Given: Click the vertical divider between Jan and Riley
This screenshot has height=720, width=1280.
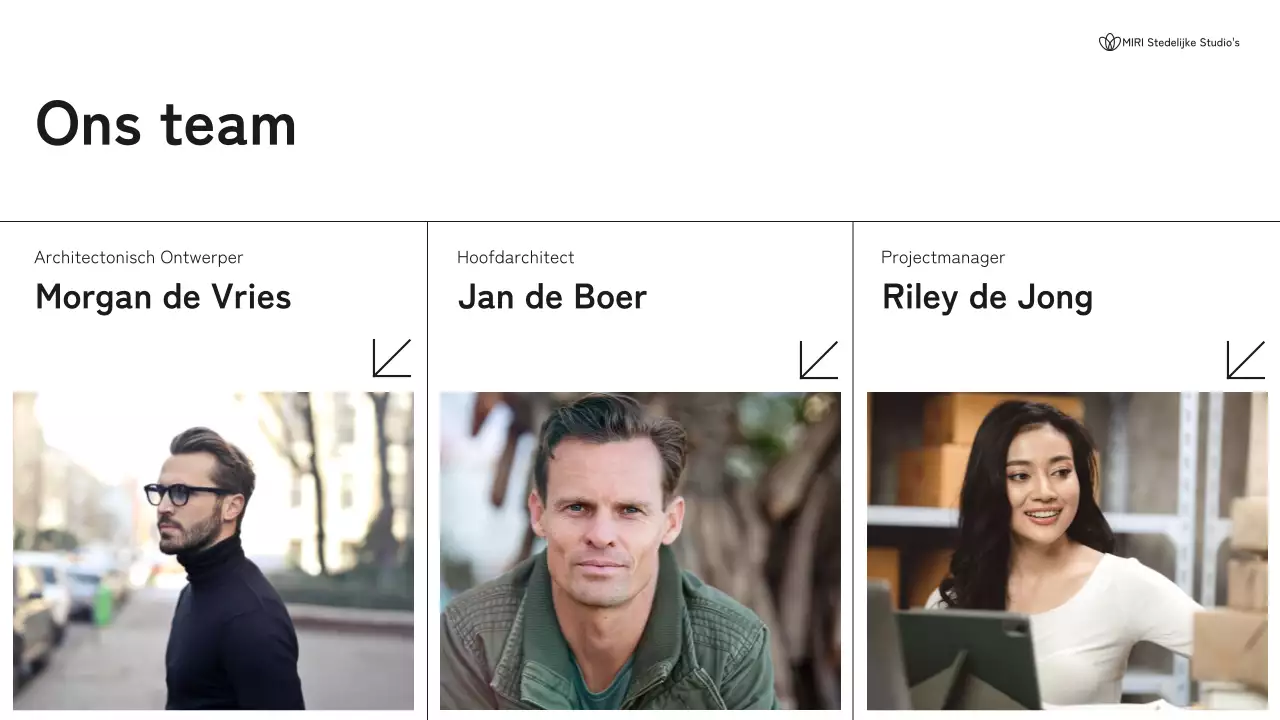Looking at the screenshot, I should coord(853,470).
